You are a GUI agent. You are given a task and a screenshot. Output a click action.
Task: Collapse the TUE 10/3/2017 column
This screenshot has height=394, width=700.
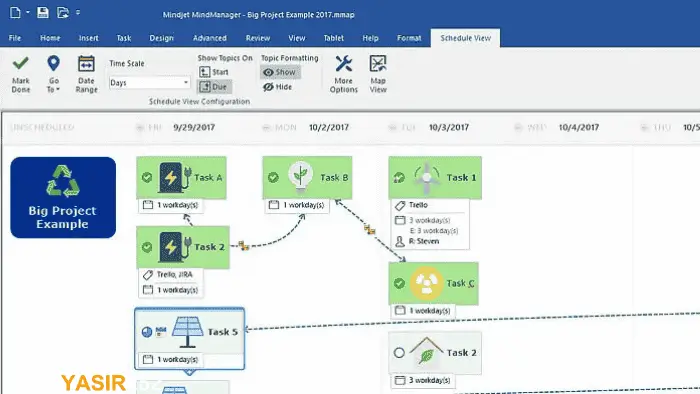click(392, 128)
